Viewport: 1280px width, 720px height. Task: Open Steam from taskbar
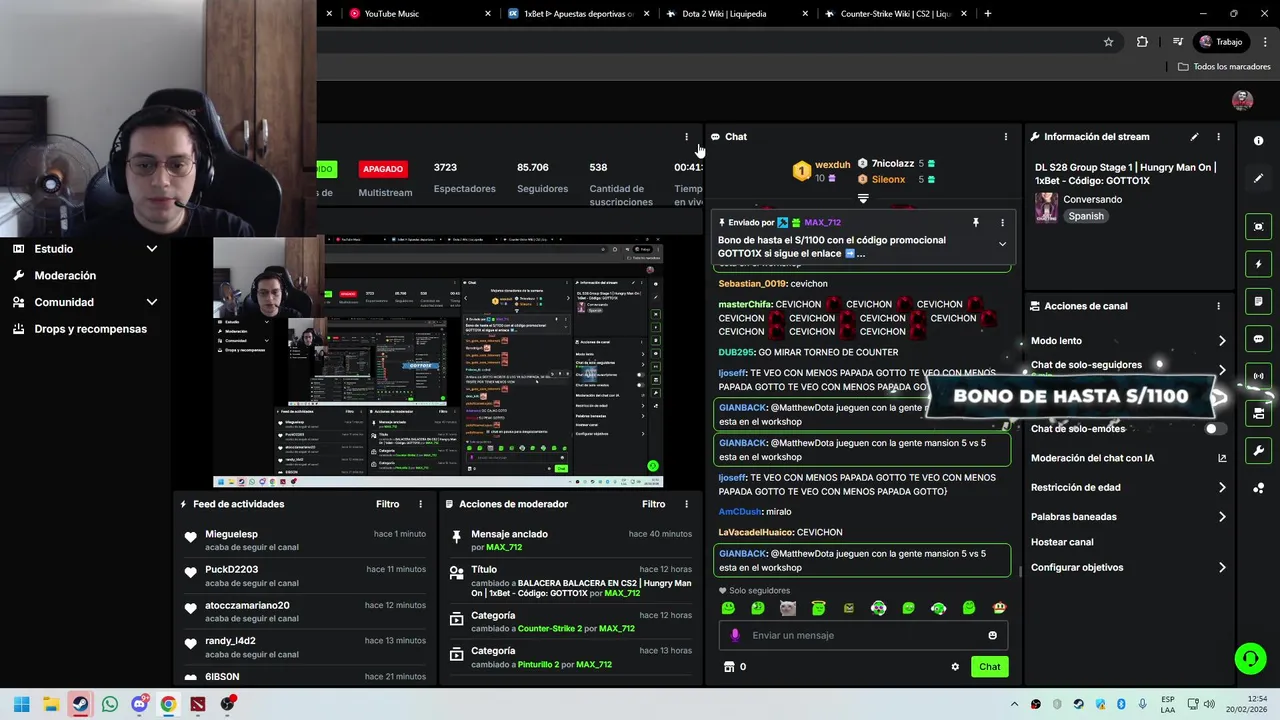(80, 704)
